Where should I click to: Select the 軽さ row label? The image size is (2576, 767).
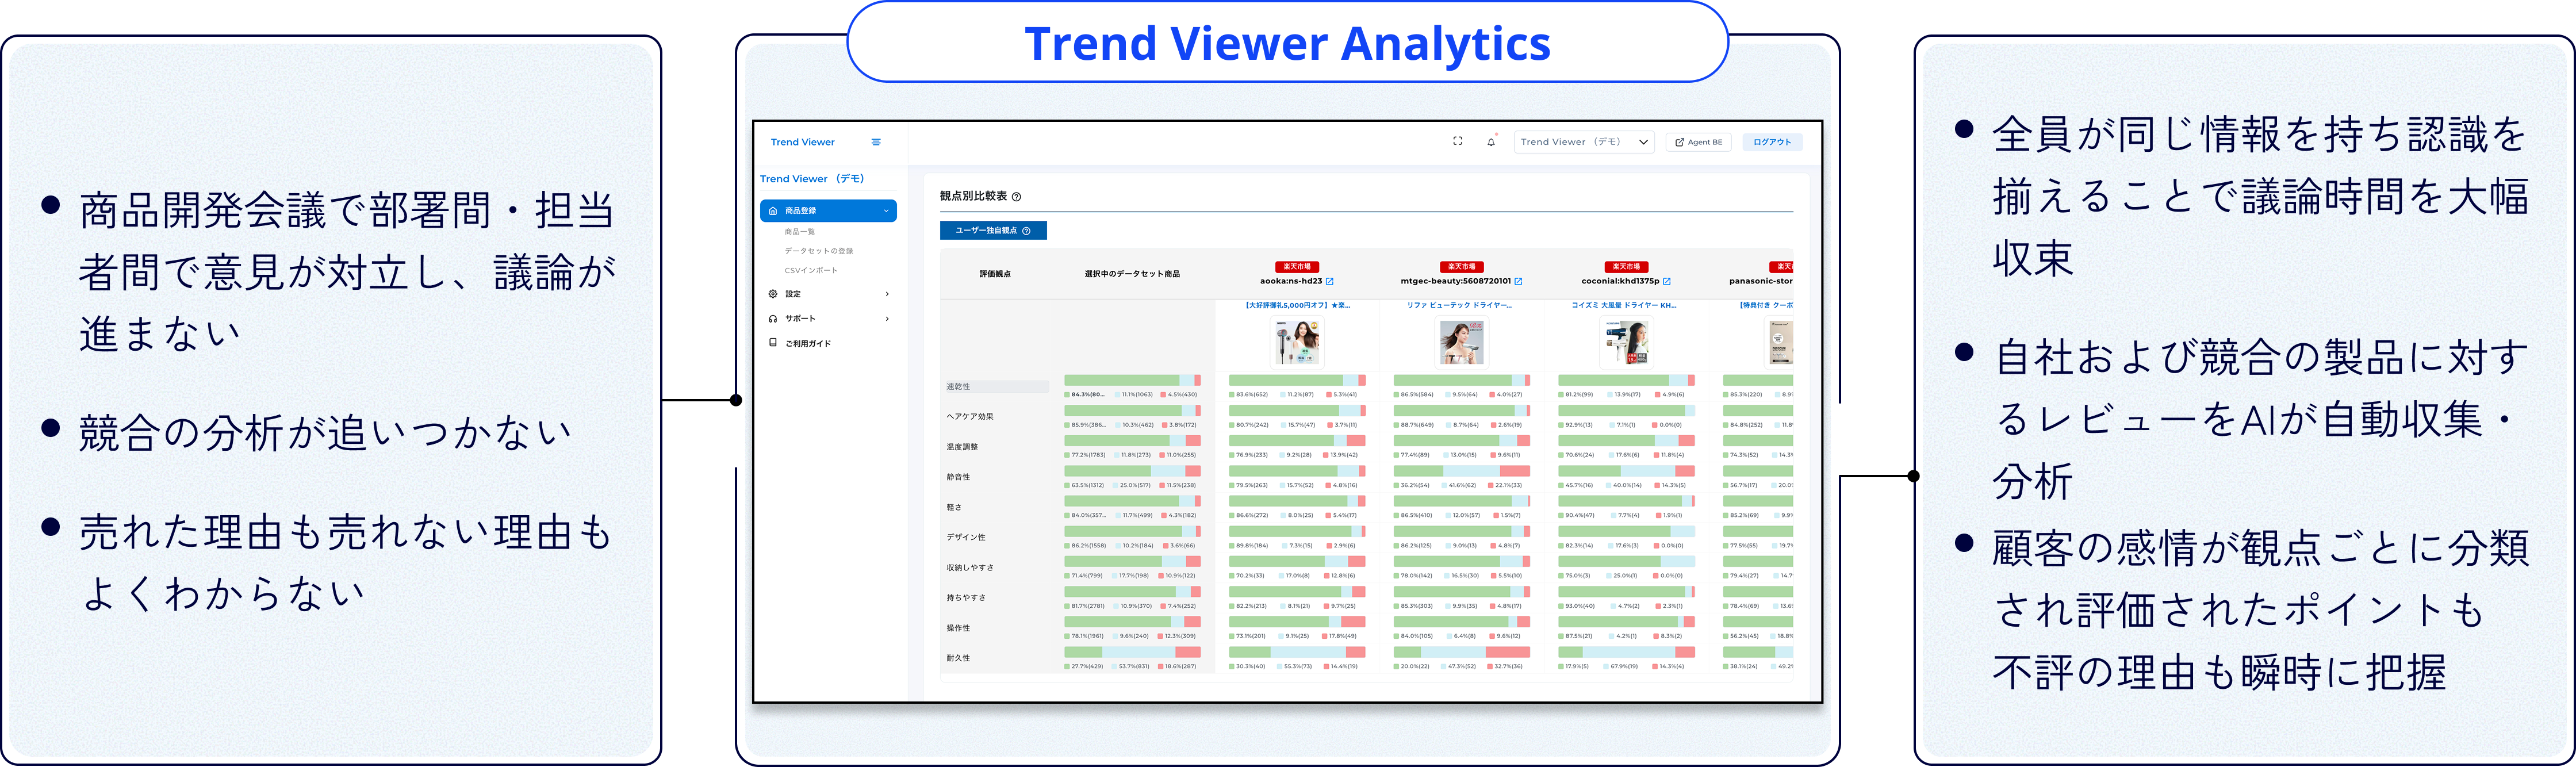click(954, 507)
